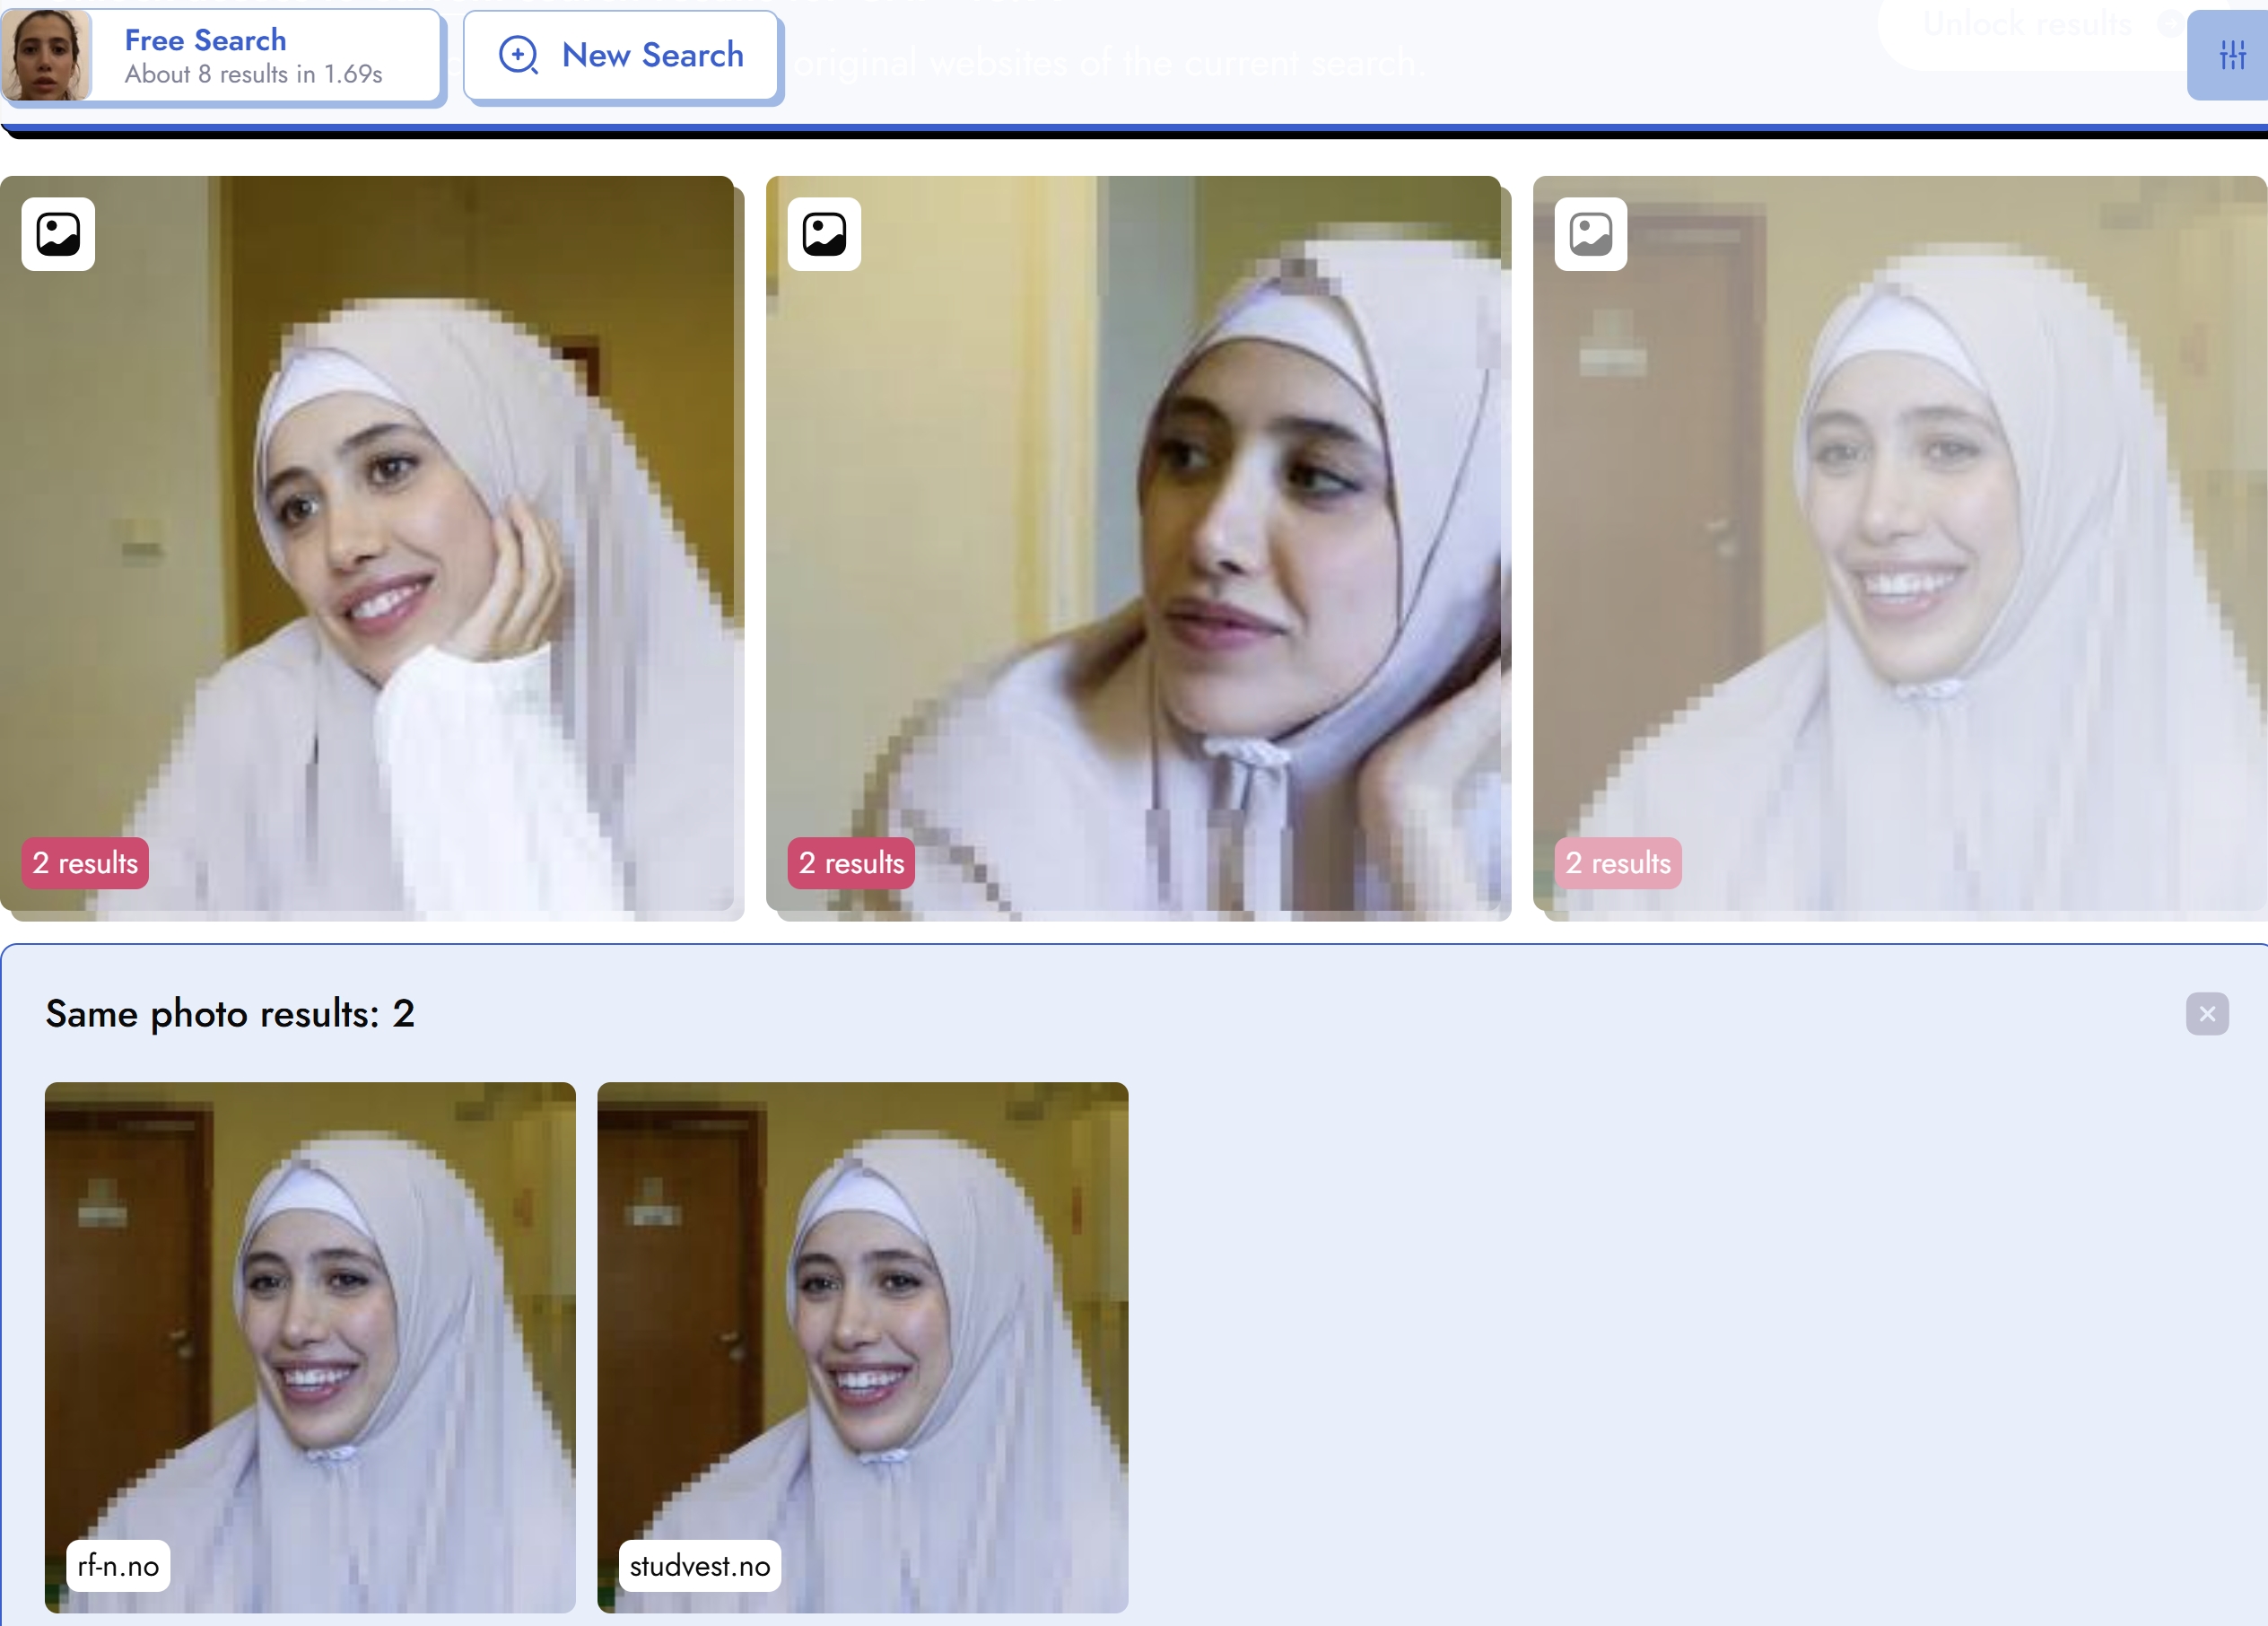Close the Same photo results panel

2207,1014
